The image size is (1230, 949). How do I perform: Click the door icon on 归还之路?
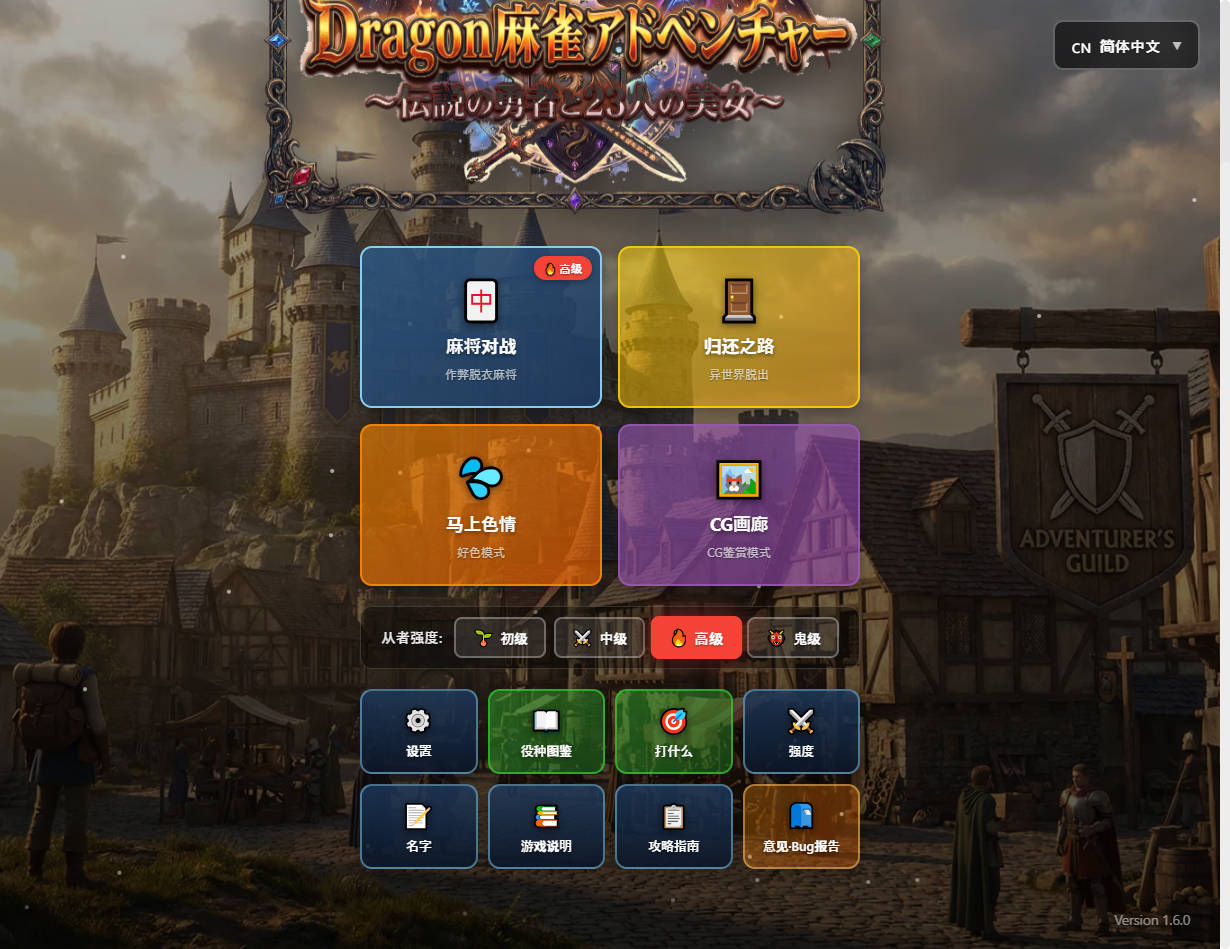click(739, 300)
